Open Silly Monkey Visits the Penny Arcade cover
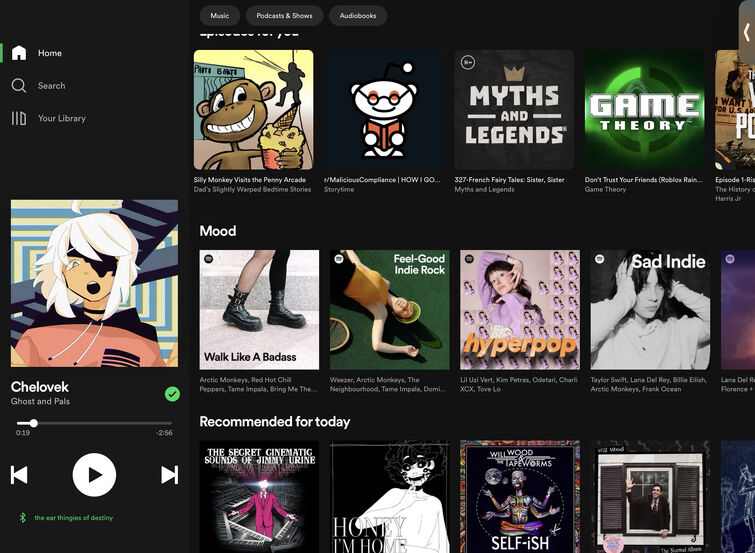 tap(253, 110)
